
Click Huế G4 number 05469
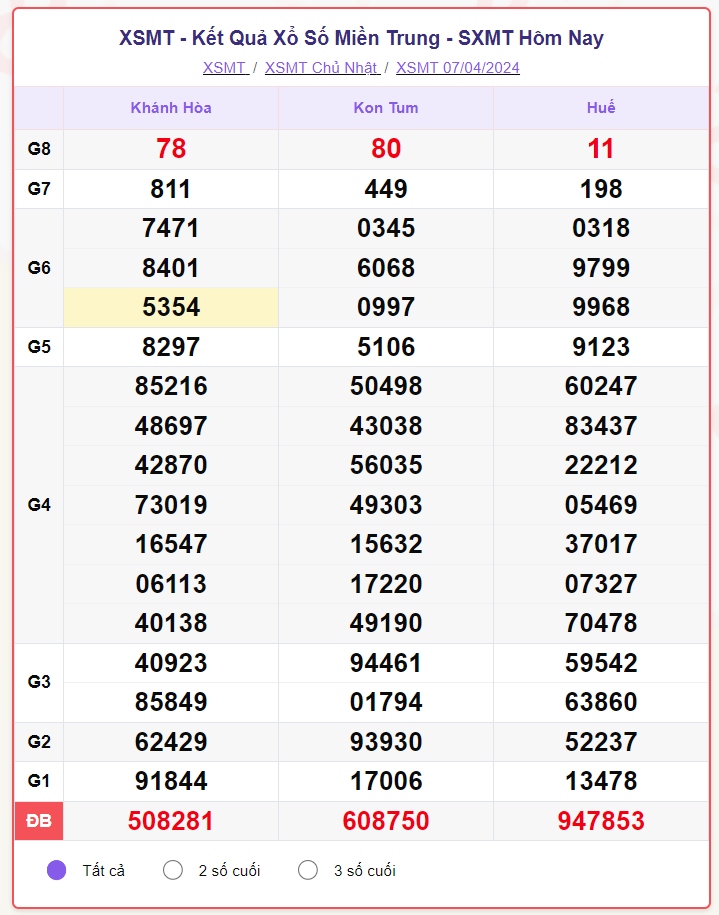pyautogui.click(x=601, y=505)
